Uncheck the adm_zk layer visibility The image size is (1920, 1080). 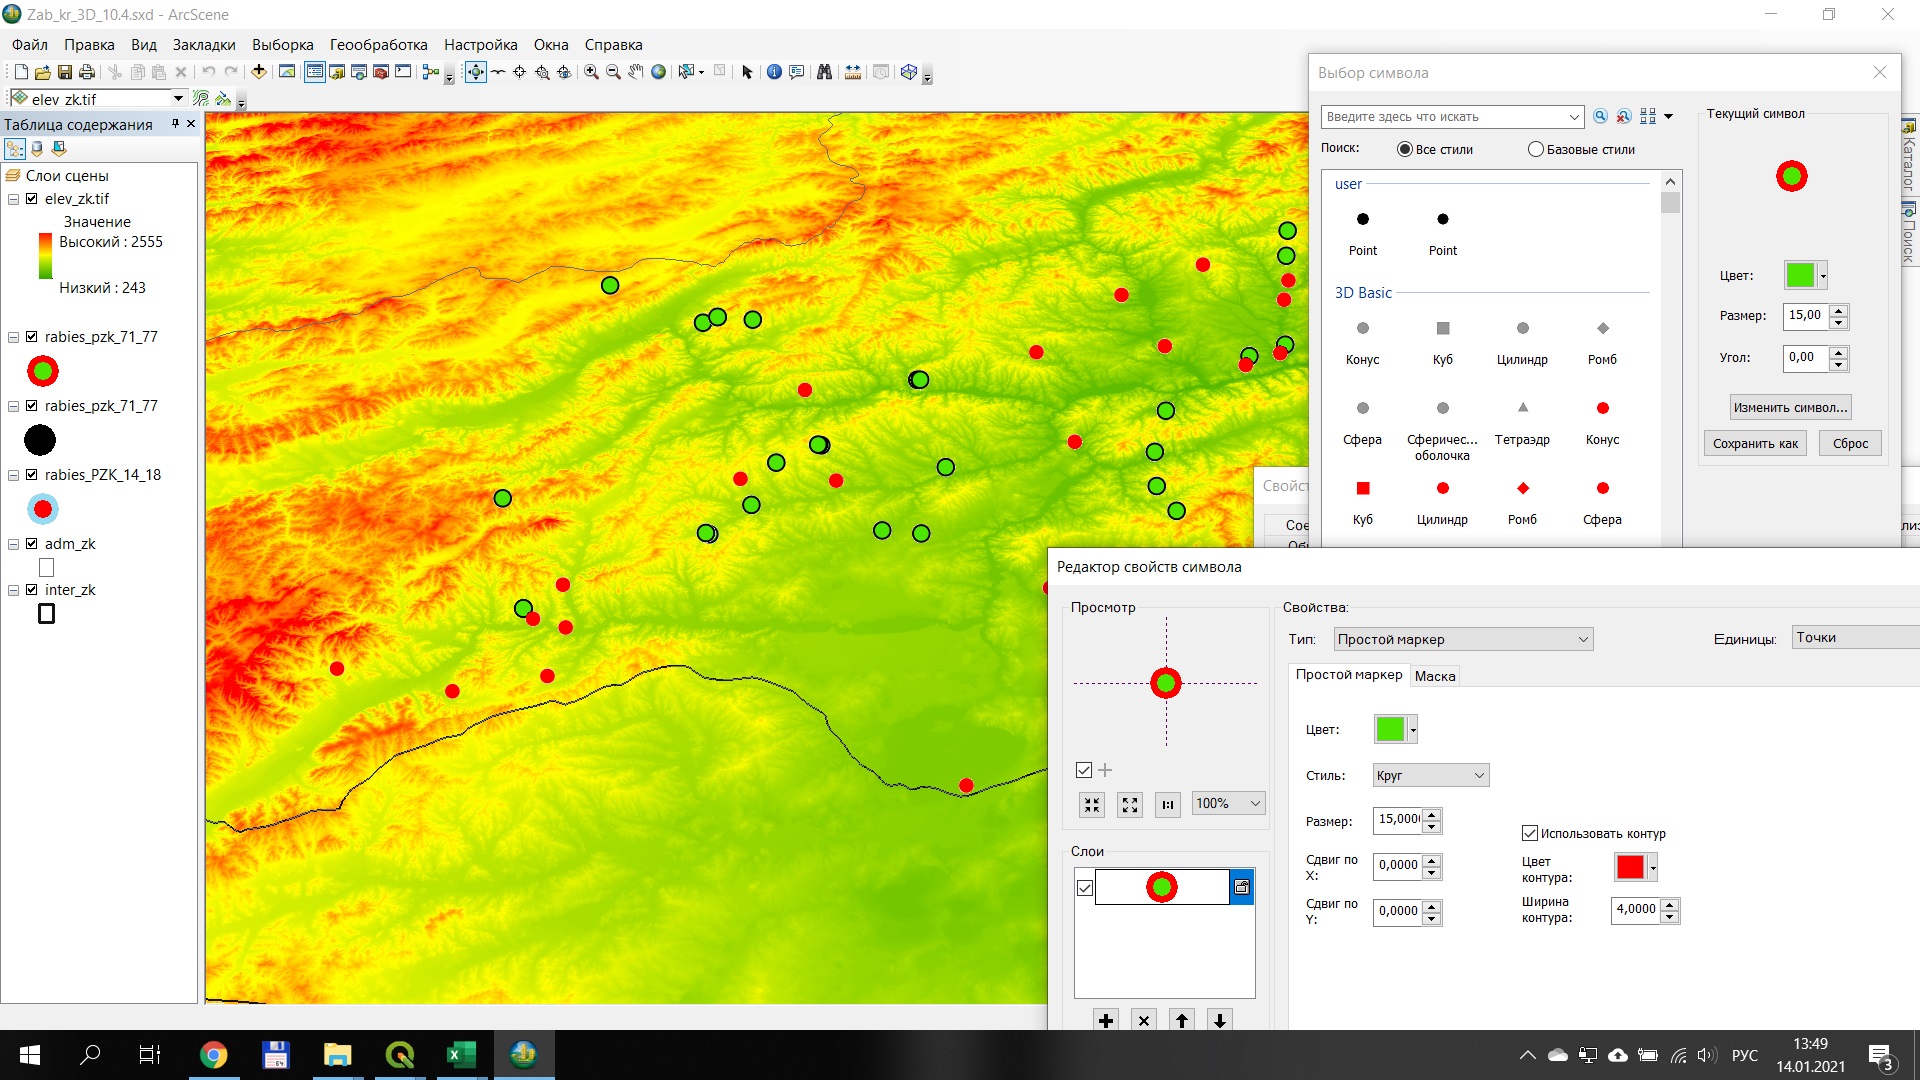[x=32, y=544]
